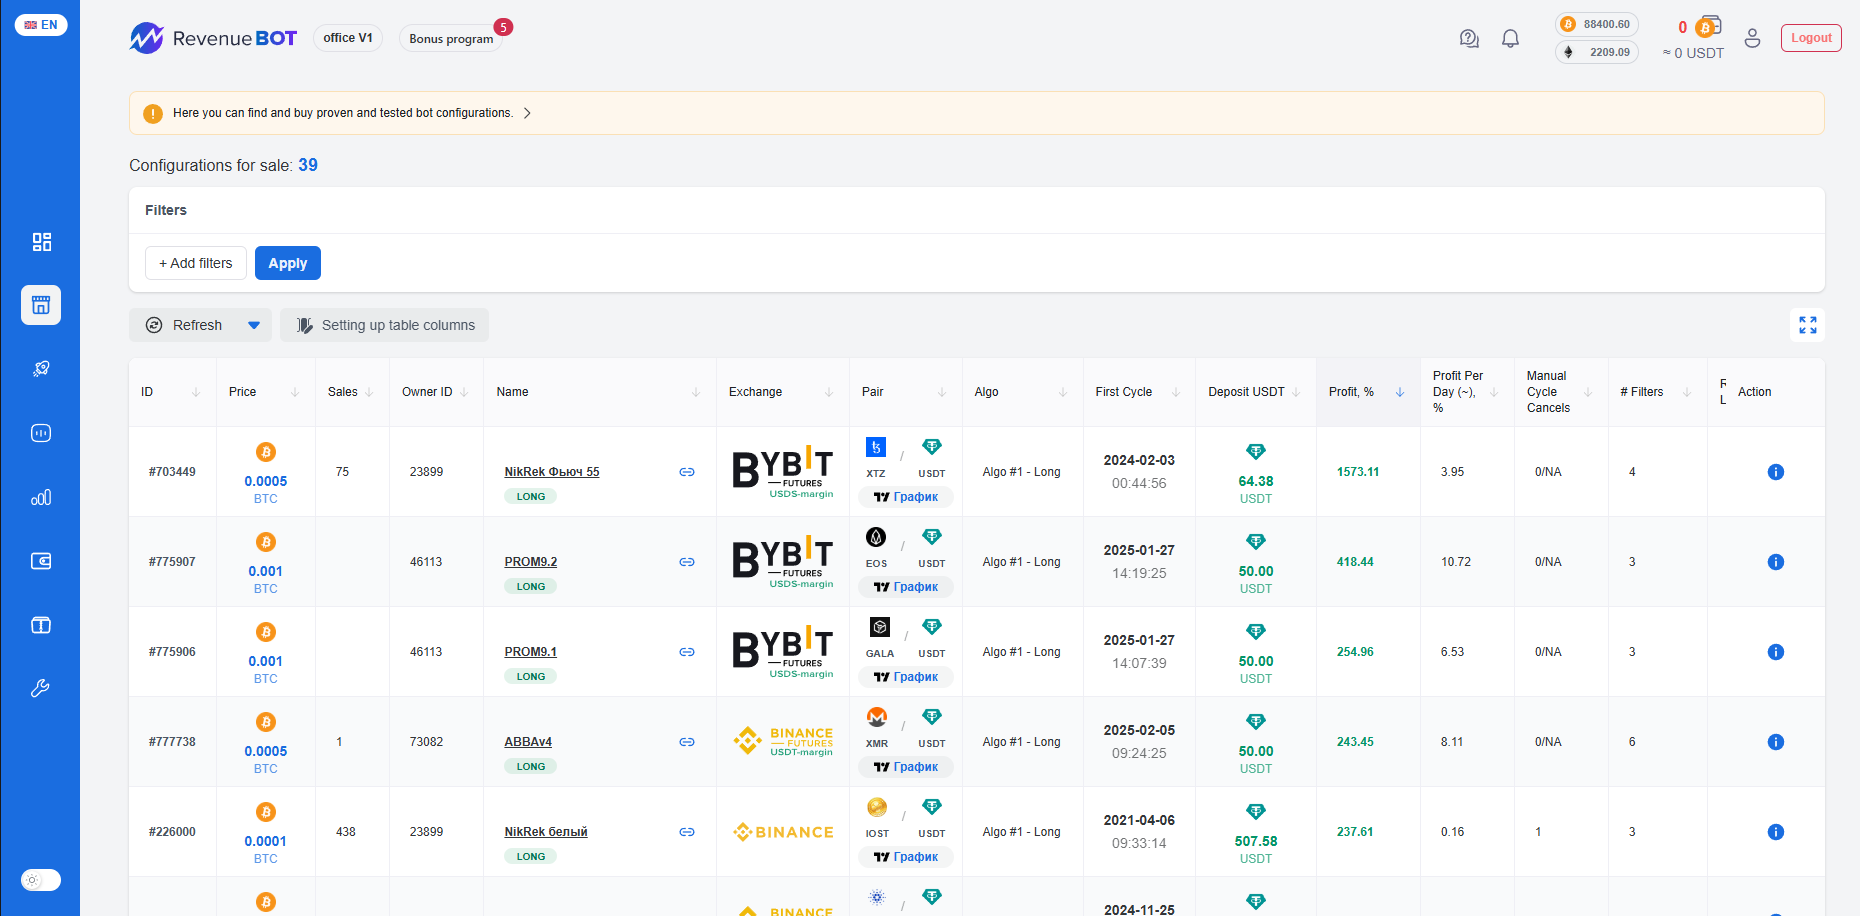Open the bot icon in sidebar

(41, 433)
